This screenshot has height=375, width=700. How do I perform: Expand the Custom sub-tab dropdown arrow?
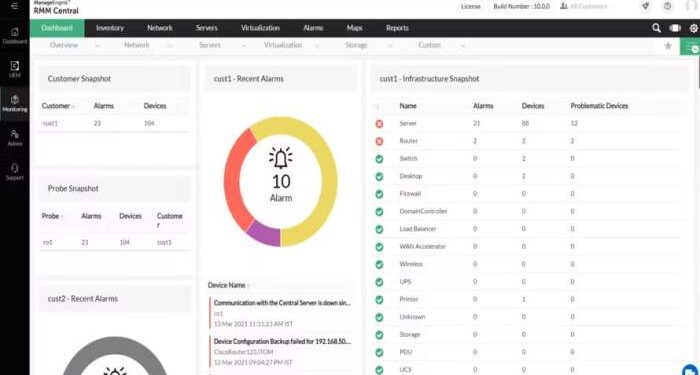pos(462,46)
